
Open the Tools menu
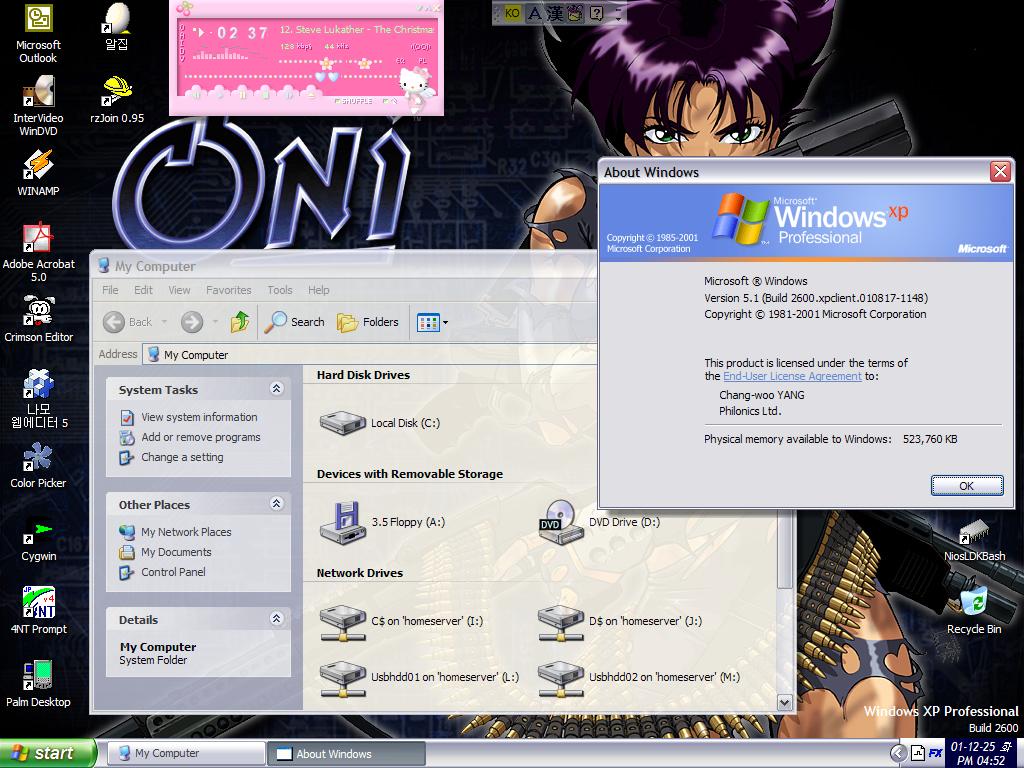(280, 290)
